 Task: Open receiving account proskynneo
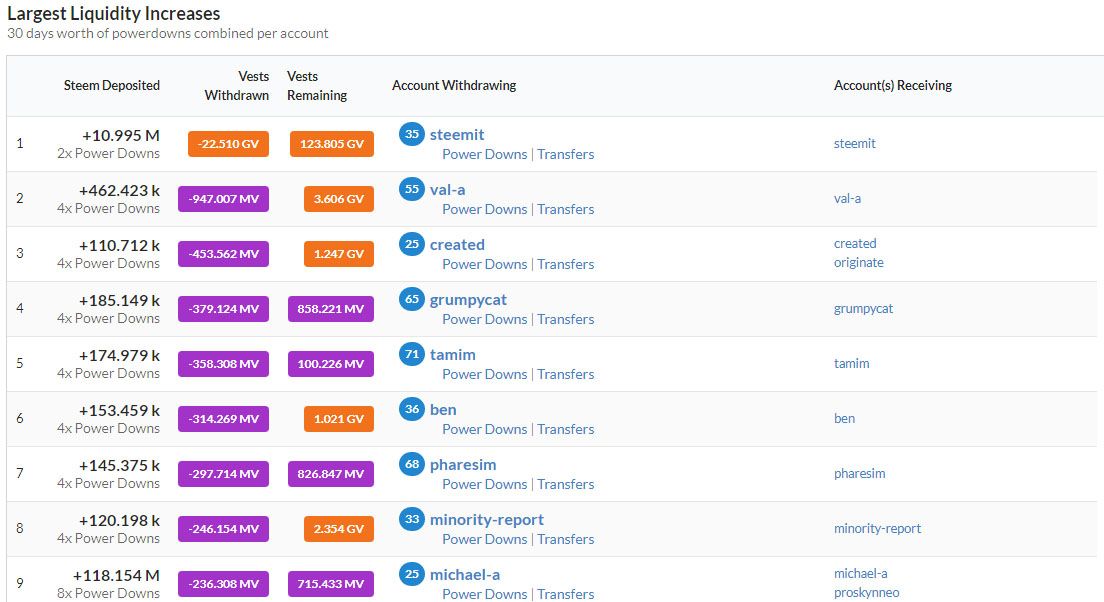(866, 592)
